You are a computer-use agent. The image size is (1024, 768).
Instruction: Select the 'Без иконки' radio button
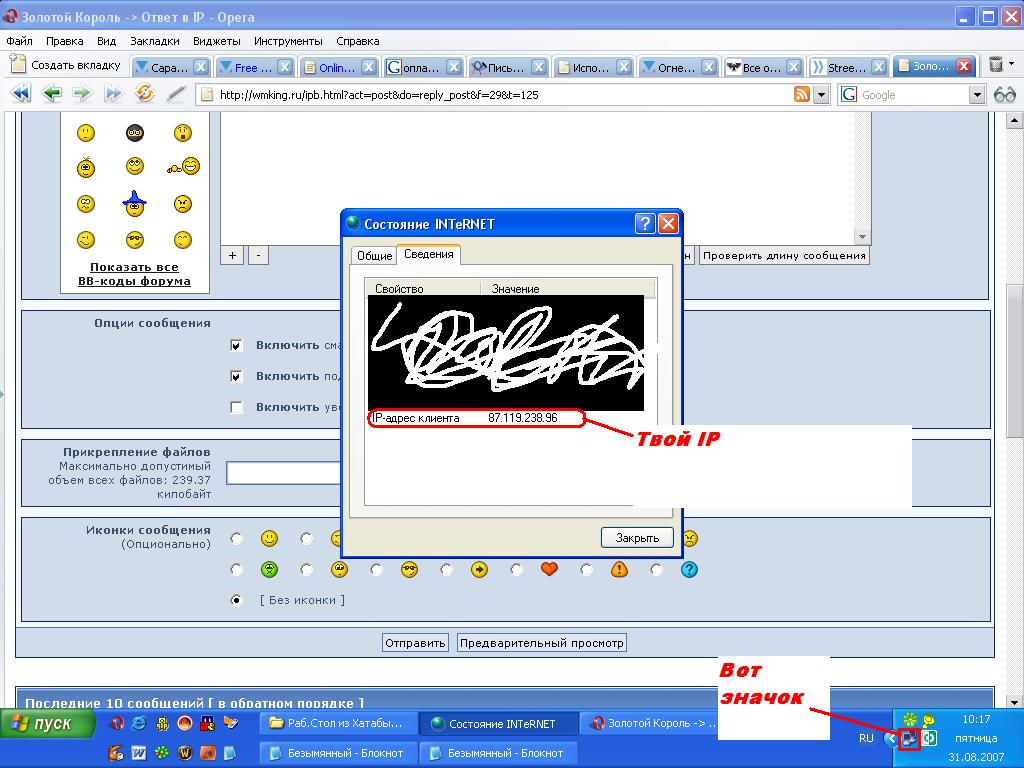(x=237, y=601)
